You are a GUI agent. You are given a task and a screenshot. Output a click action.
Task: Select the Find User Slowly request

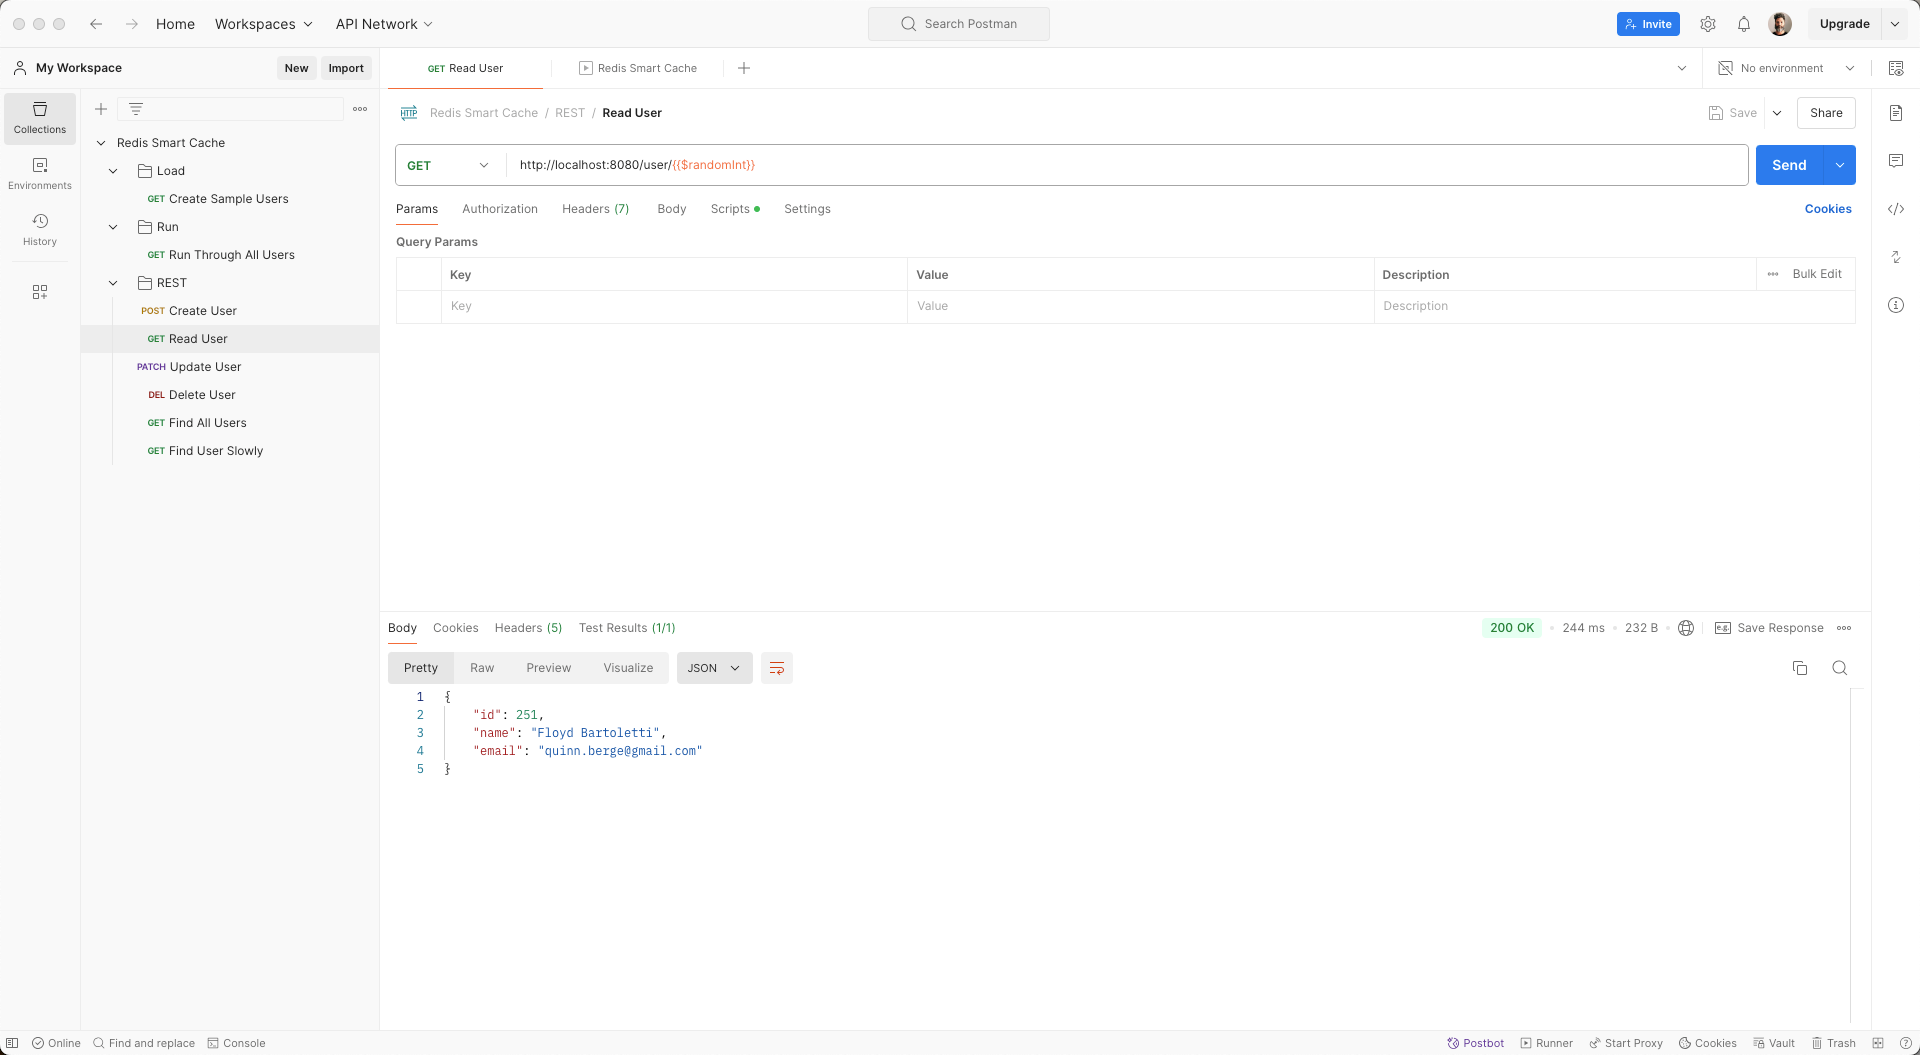pyautogui.click(x=215, y=451)
